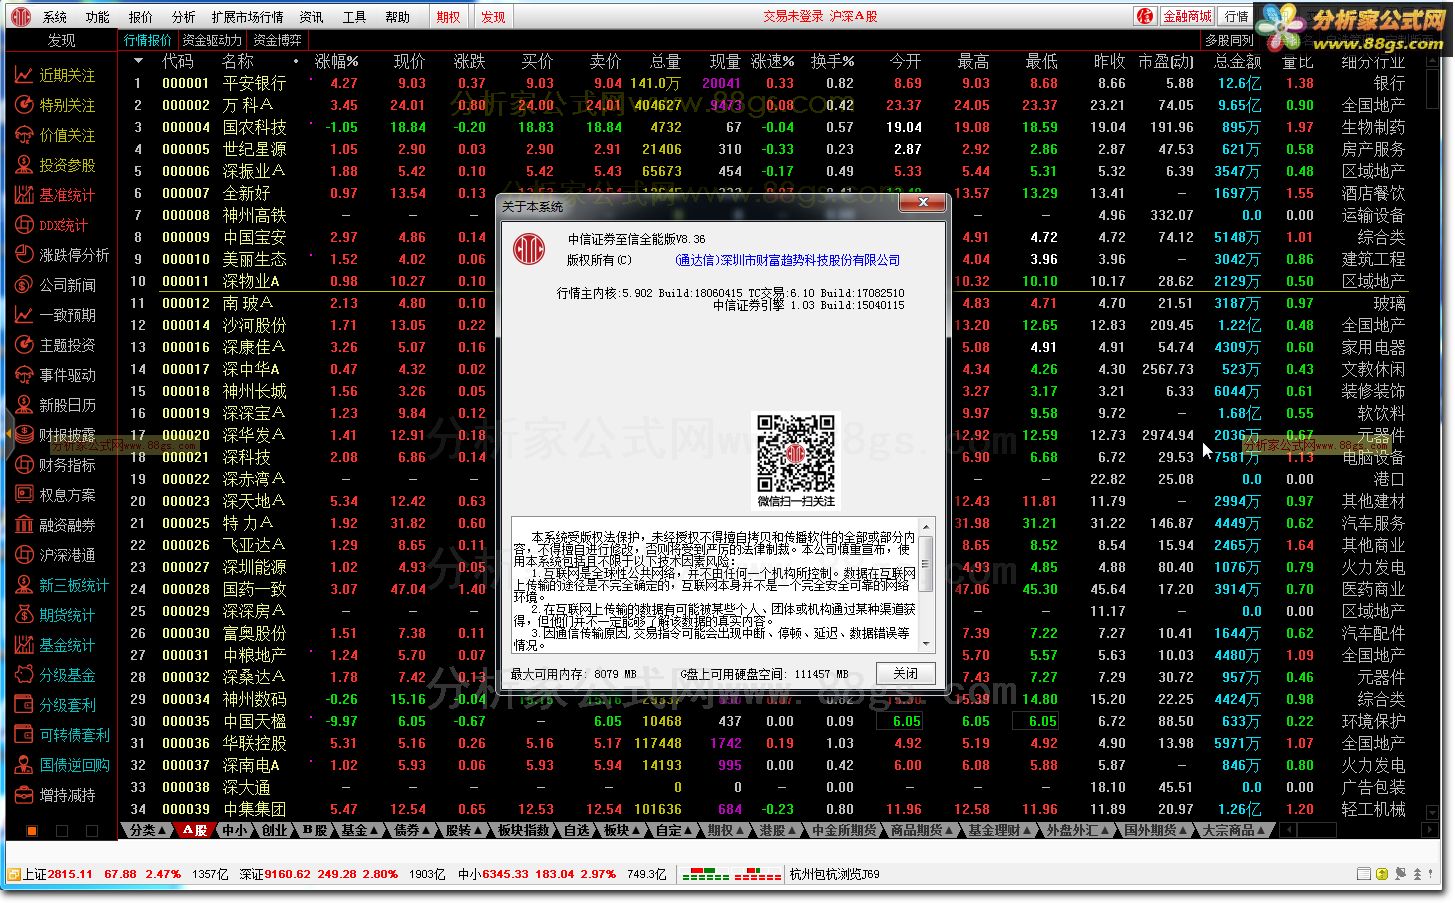Sort by 涨幅% column header
This screenshot has width=1455, height=903.
tap(336, 61)
